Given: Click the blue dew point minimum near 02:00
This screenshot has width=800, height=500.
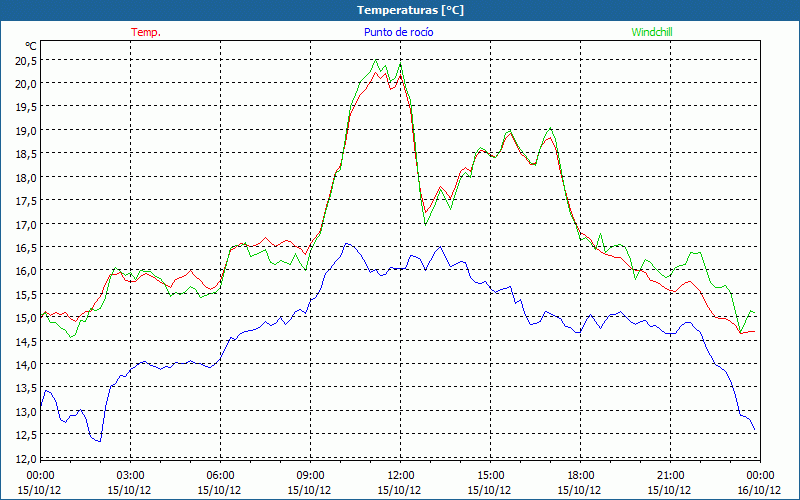Looking at the screenshot, I should (100, 441).
